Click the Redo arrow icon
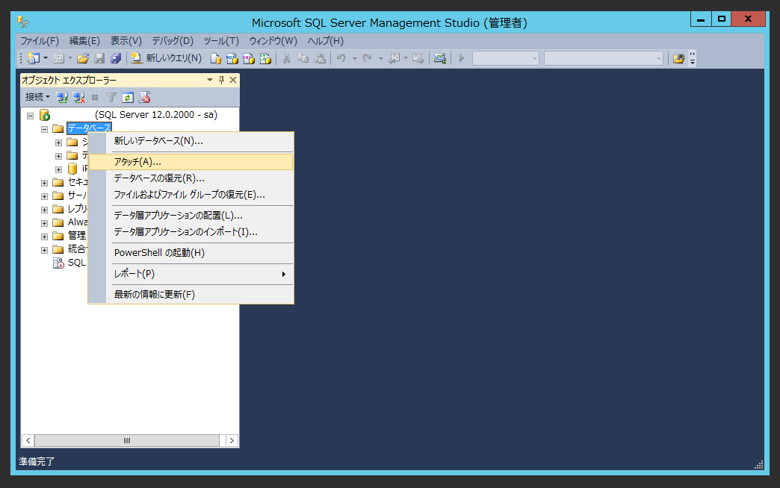Image resolution: width=780 pixels, height=488 pixels. (x=368, y=59)
